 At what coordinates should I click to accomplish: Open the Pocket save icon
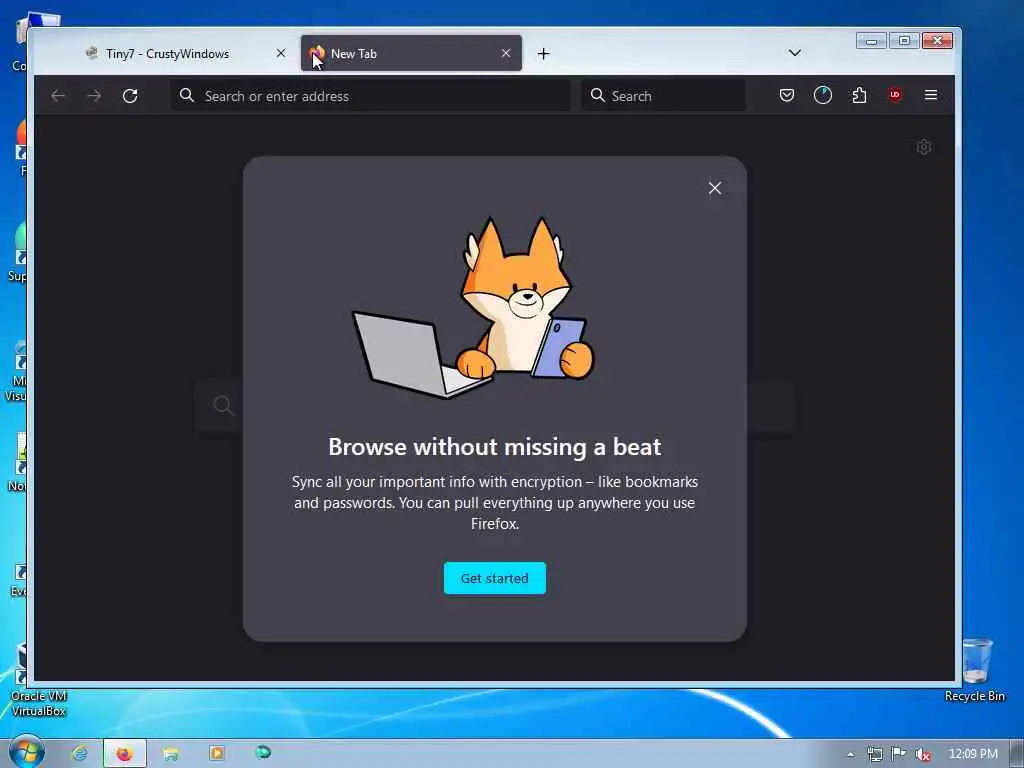[x=787, y=95]
